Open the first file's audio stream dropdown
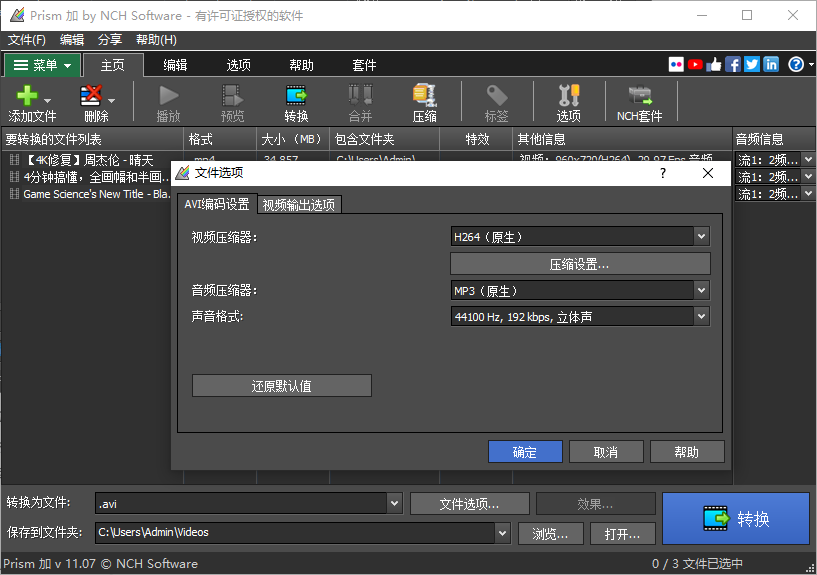This screenshot has height=575, width=817. (808, 159)
